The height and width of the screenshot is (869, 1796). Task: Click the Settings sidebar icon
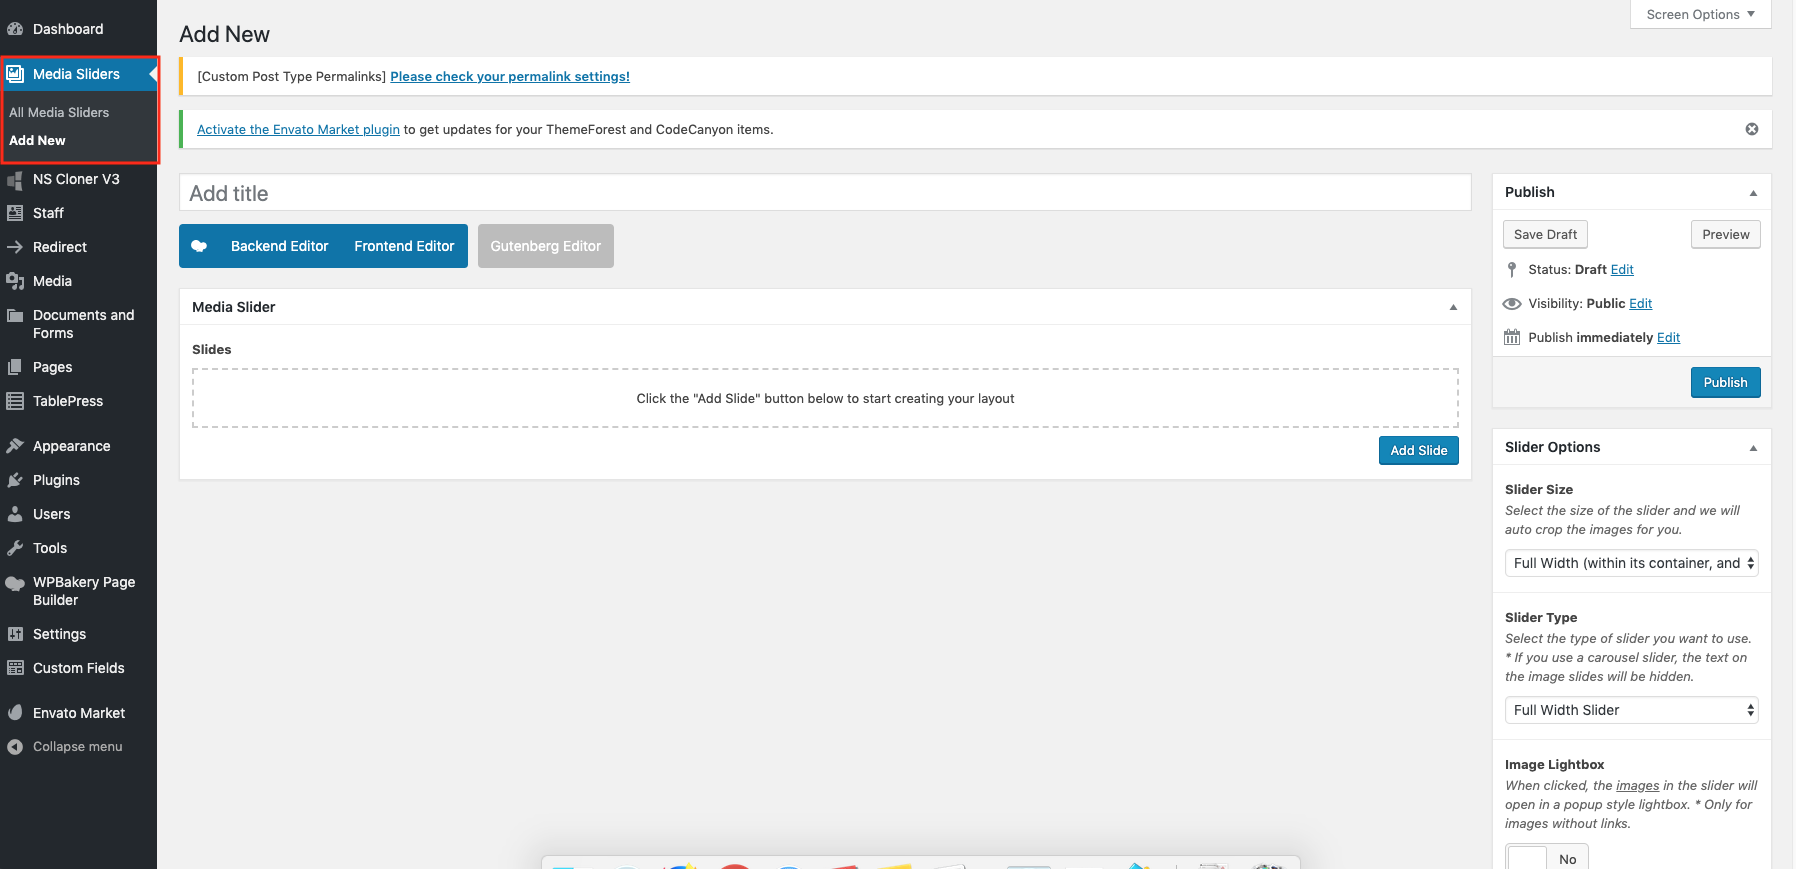pyautogui.click(x=15, y=634)
